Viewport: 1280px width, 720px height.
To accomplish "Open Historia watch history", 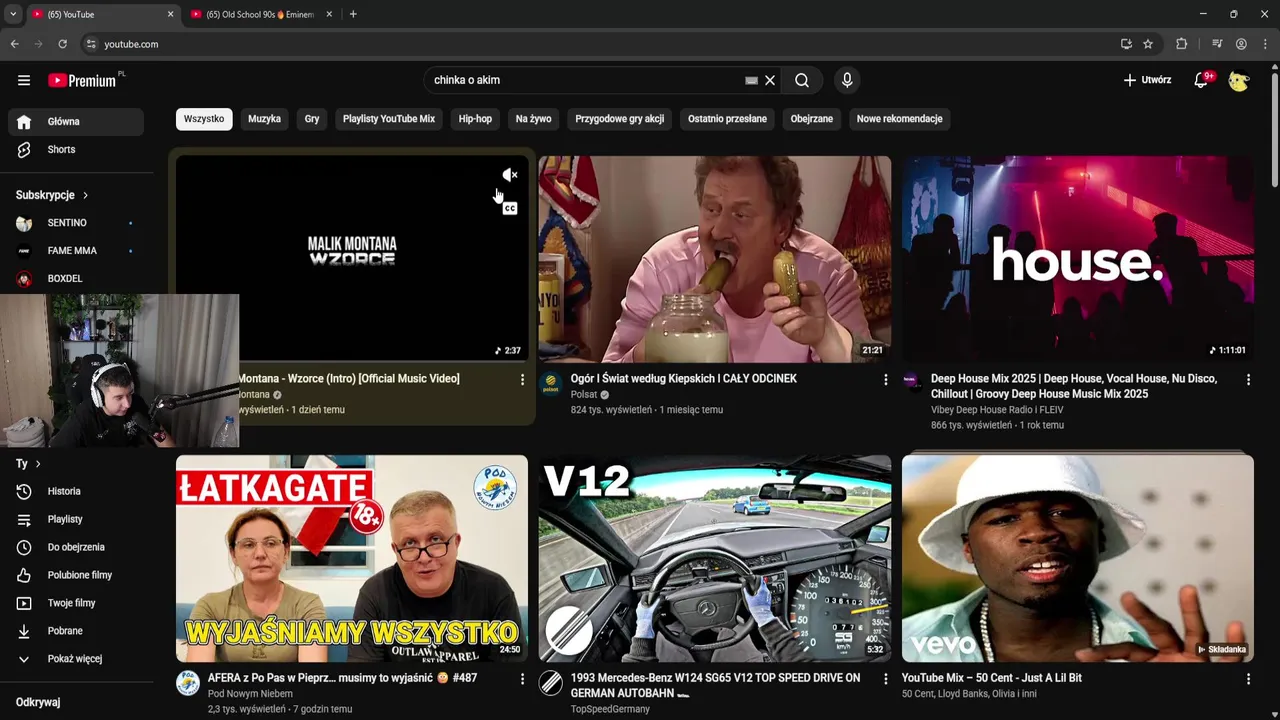I will tap(76, 491).
